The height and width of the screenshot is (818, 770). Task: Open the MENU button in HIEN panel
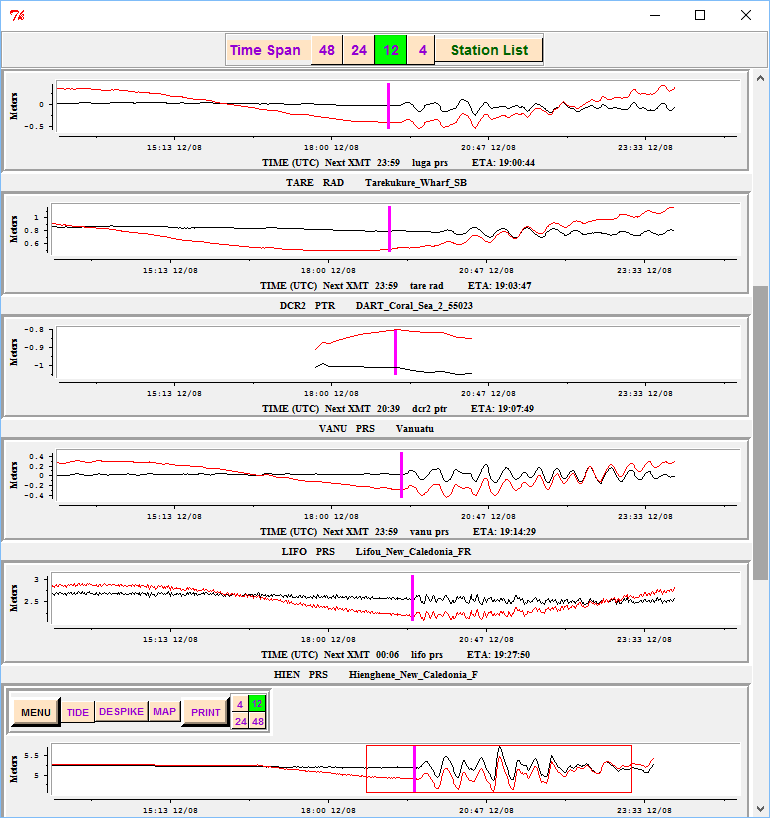coord(35,712)
